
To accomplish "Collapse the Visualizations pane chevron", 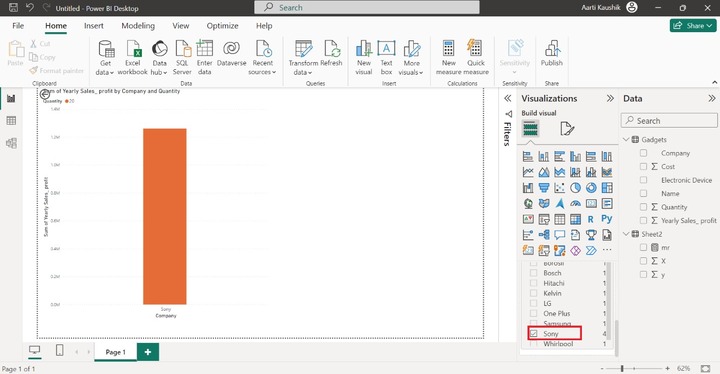I will pos(610,98).
